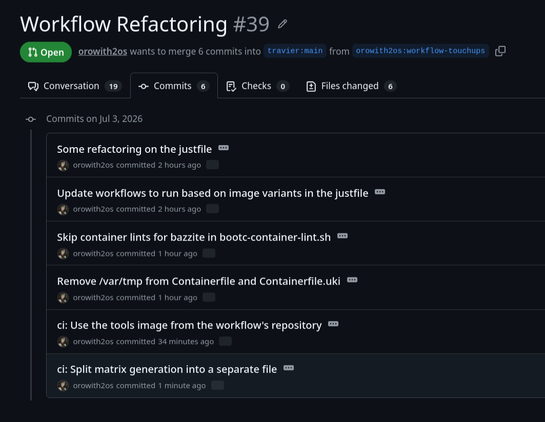Screen dimensions: 545x422
Task: Click the #39 pull request number
Action: point(251,24)
